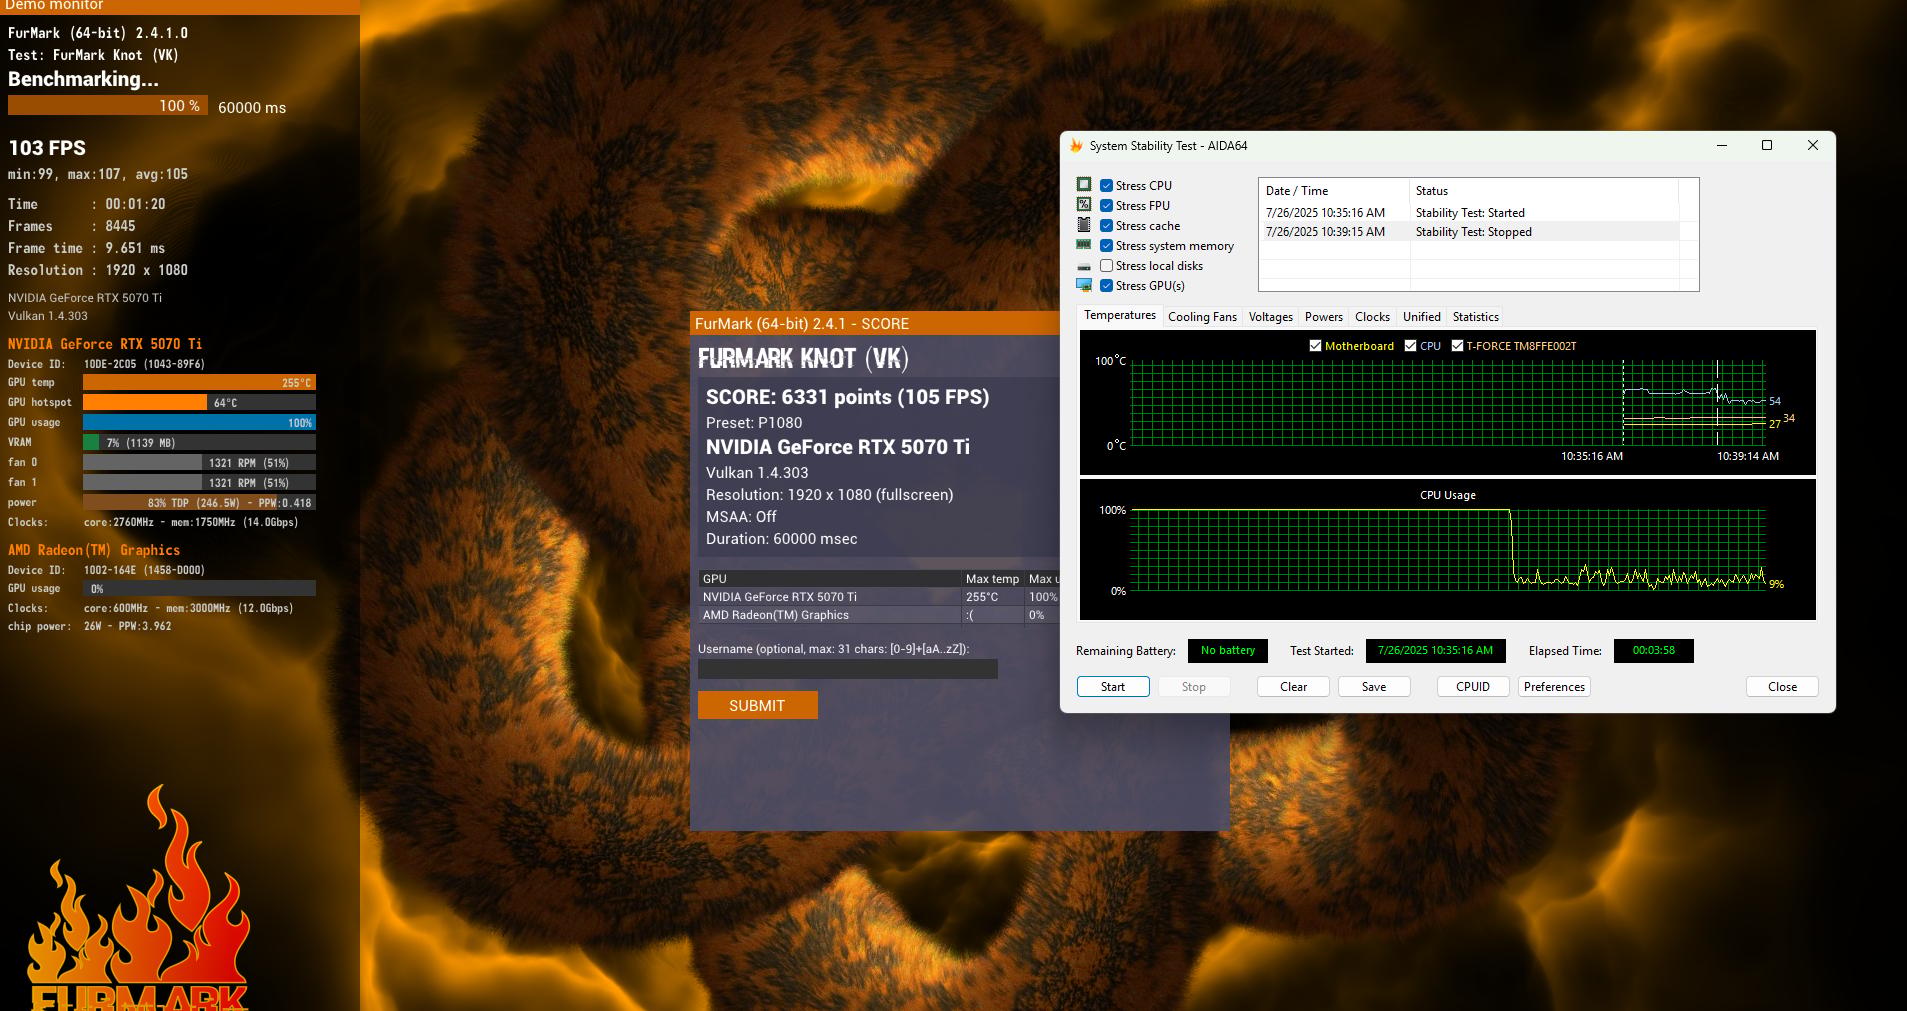Click the Clear button
1907x1011 pixels.
click(x=1293, y=687)
